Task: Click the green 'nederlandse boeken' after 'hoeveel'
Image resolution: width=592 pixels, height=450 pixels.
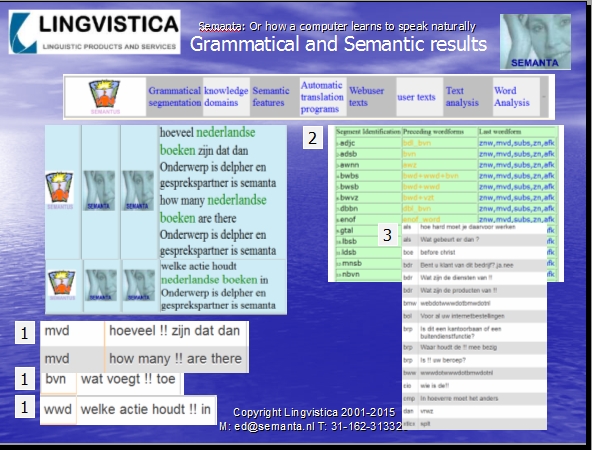Action: tap(208, 141)
